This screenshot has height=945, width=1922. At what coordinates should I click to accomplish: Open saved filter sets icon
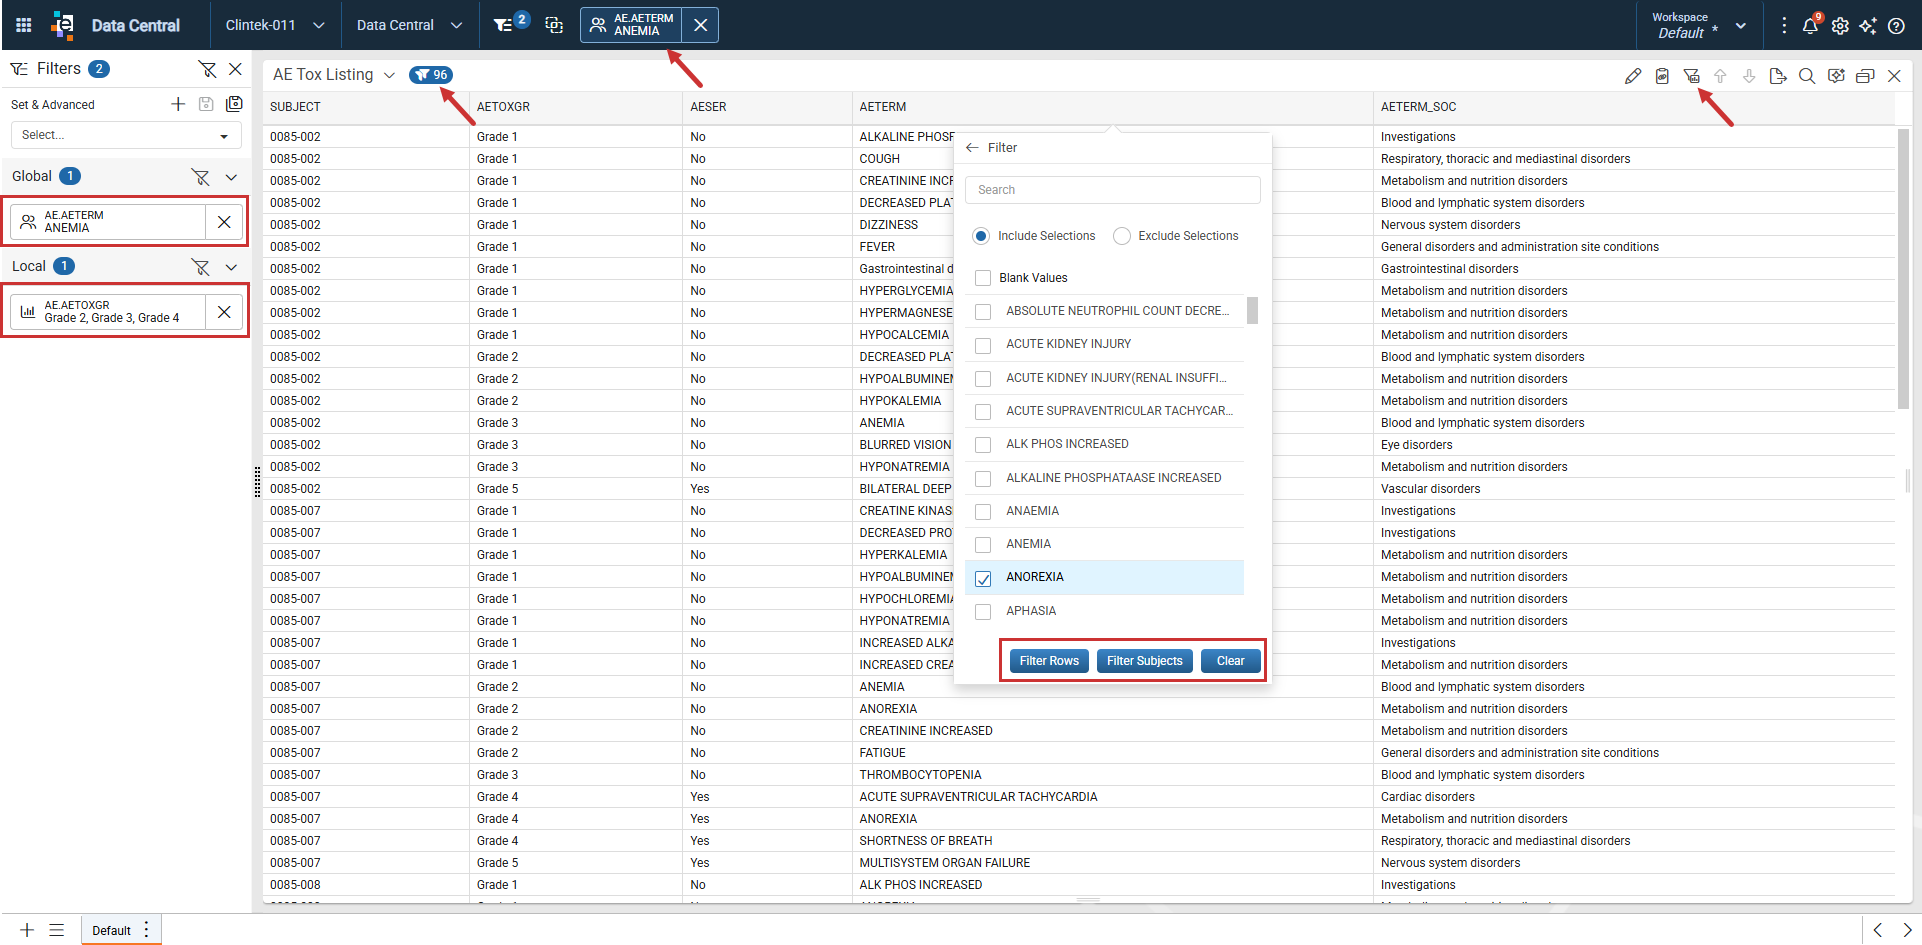[234, 104]
